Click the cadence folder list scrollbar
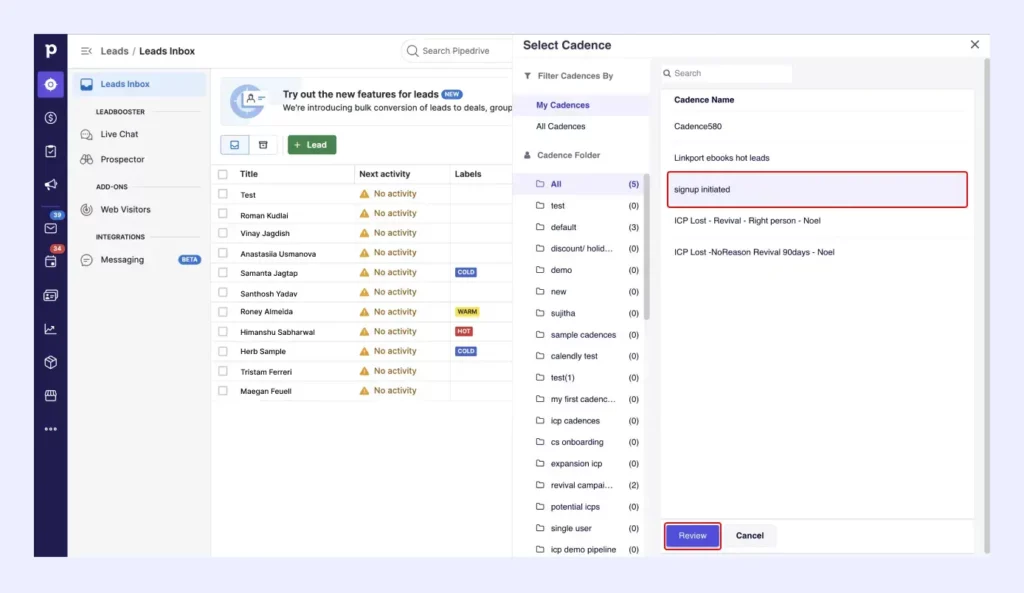 pyautogui.click(x=647, y=247)
